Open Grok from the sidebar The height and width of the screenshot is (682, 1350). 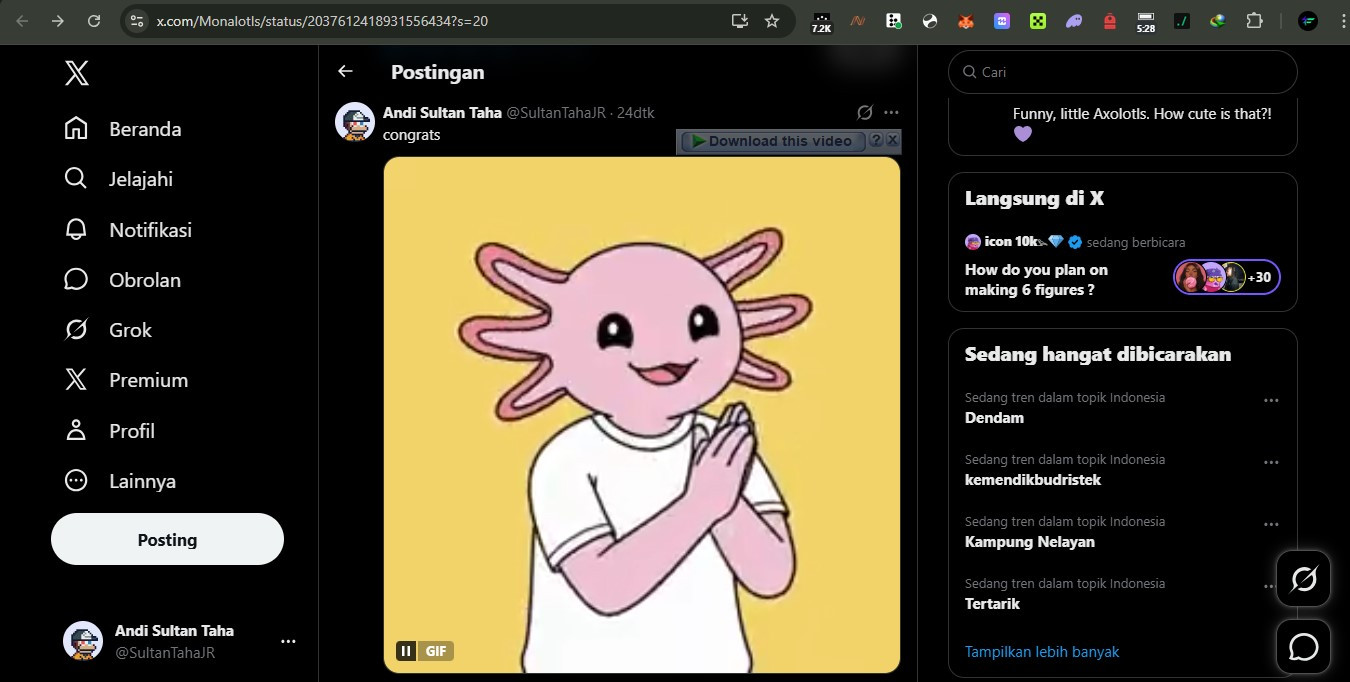tap(108, 330)
